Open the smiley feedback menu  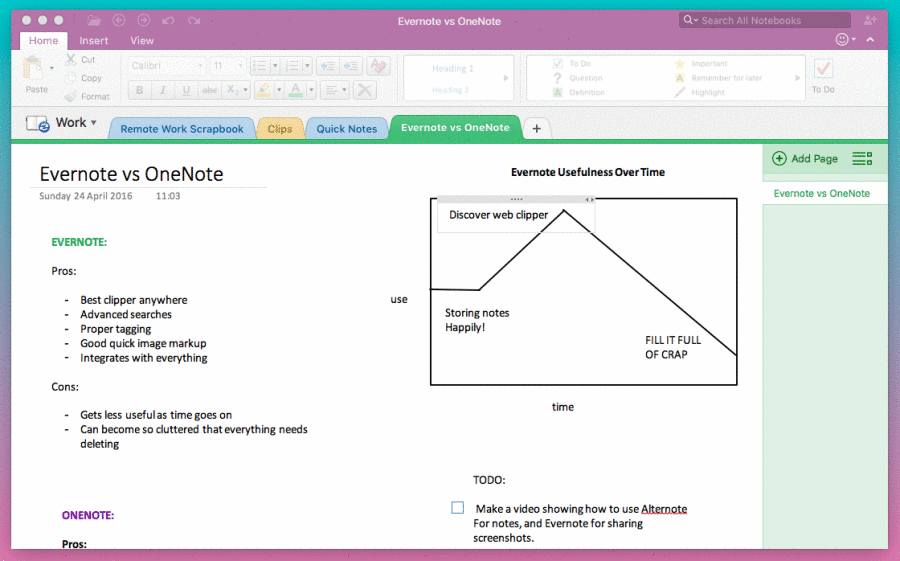pos(845,40)
